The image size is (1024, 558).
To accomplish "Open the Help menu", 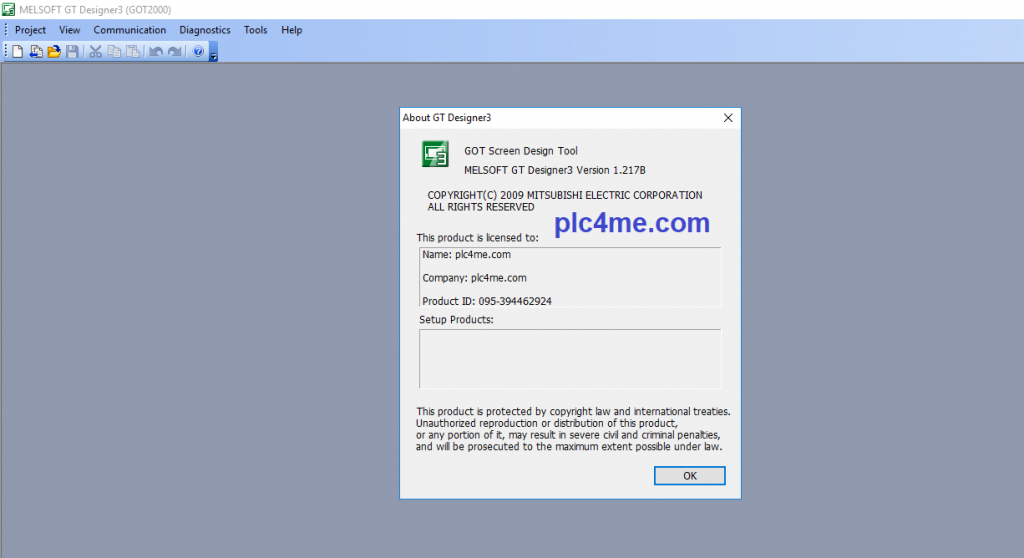I will [291, 30].
